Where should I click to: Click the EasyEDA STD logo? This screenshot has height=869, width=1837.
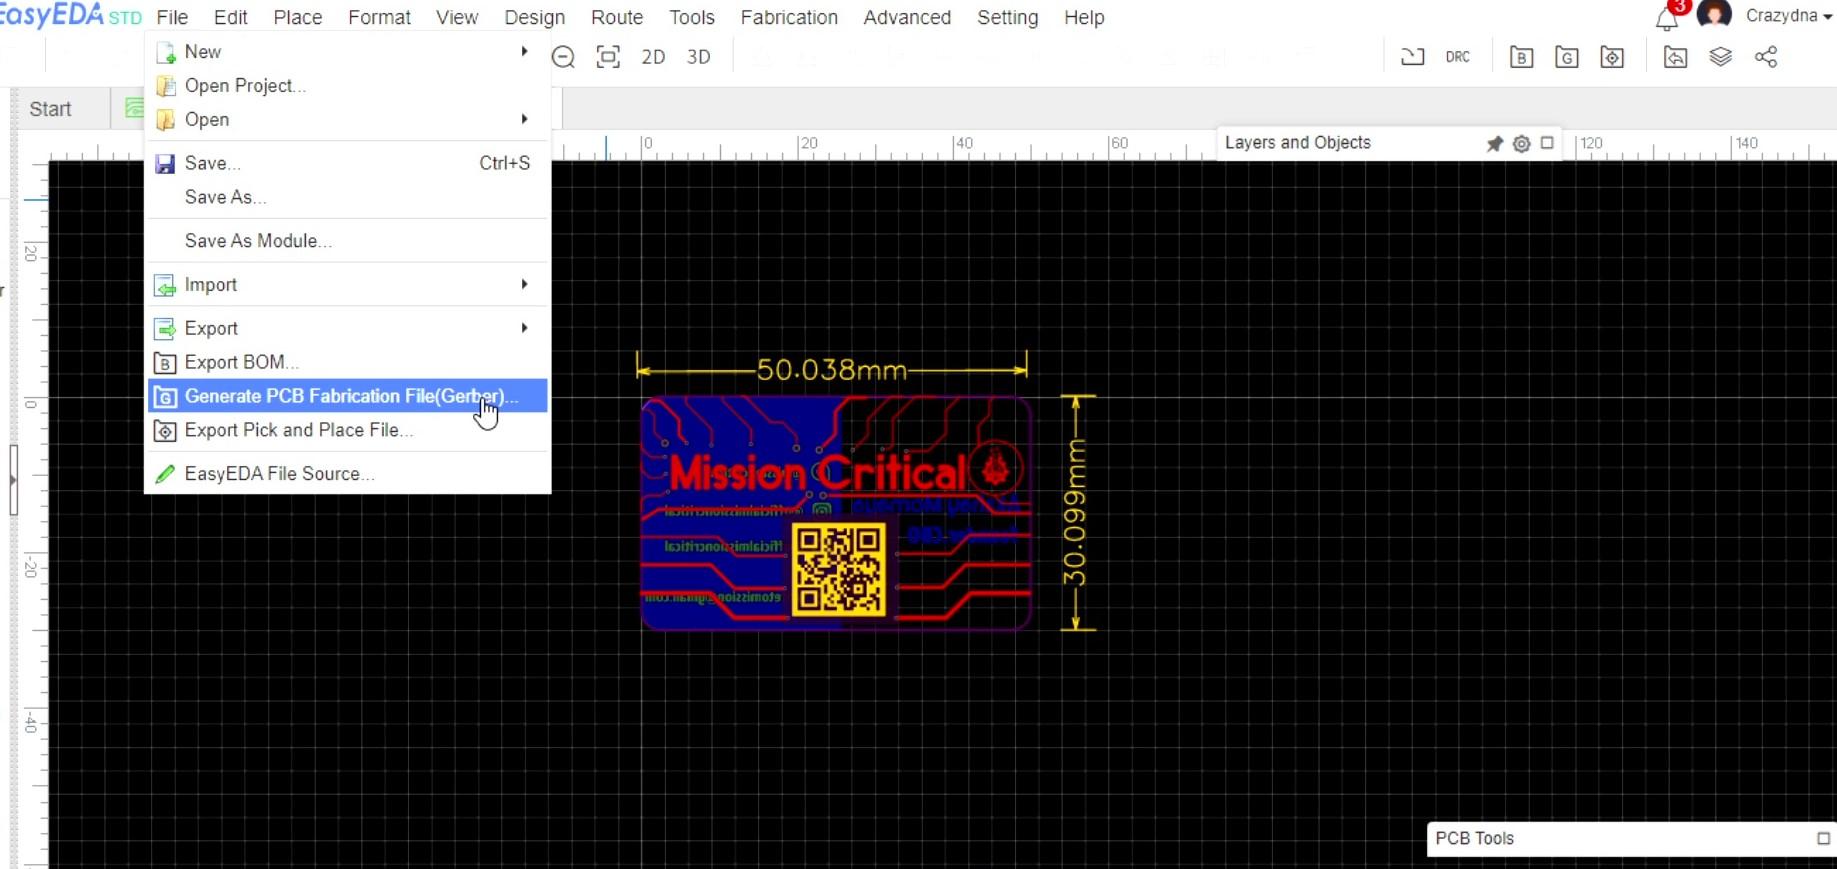(x=70, y=16)
